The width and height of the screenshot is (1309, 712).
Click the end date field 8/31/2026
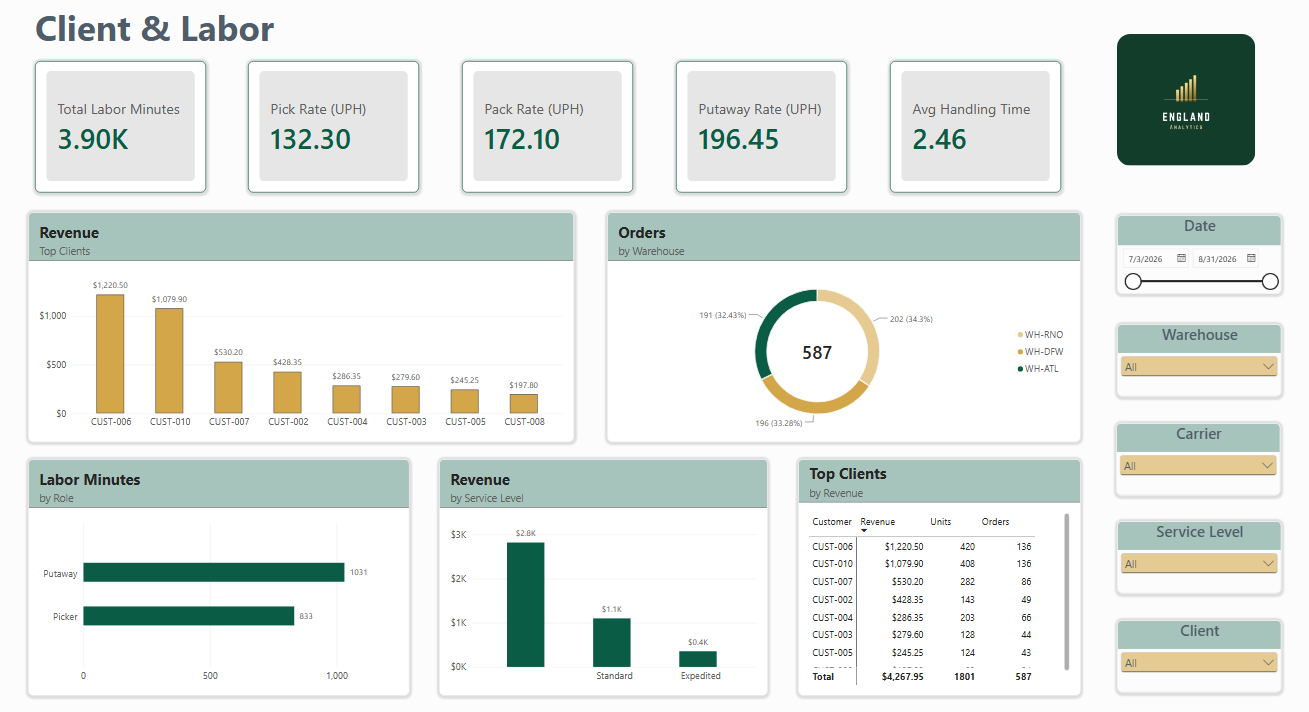pyautogui.click(x=1216, y=259)
